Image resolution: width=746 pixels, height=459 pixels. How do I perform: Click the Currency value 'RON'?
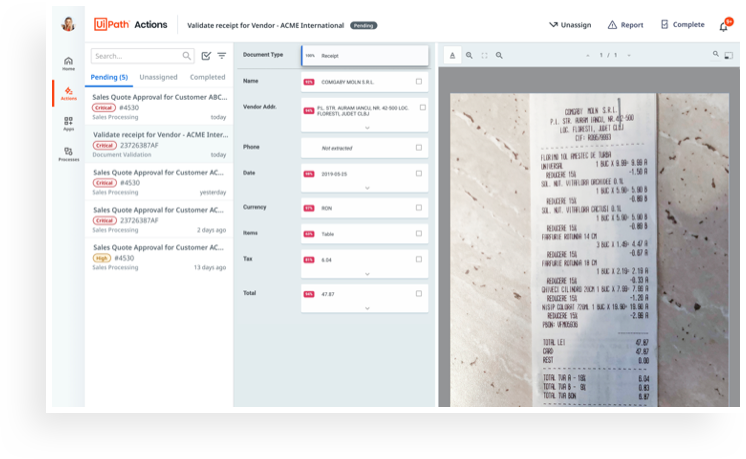coord(326,208)
